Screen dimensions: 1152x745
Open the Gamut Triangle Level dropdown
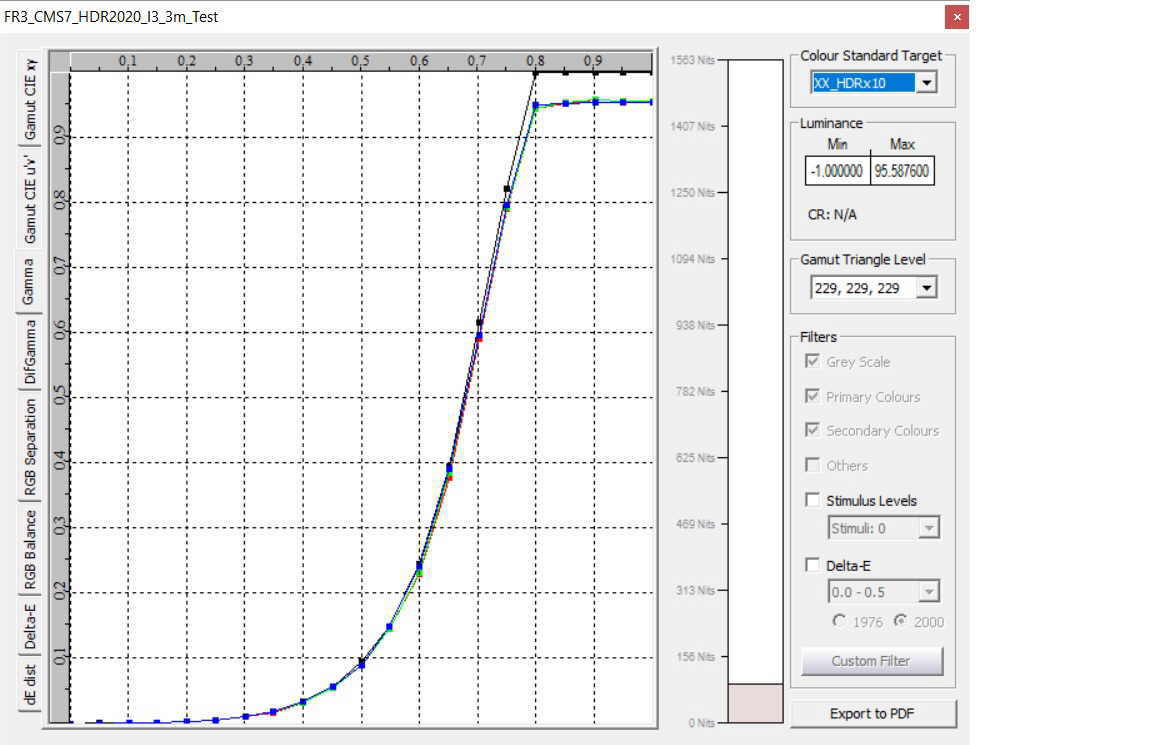[x=927, y=288]
